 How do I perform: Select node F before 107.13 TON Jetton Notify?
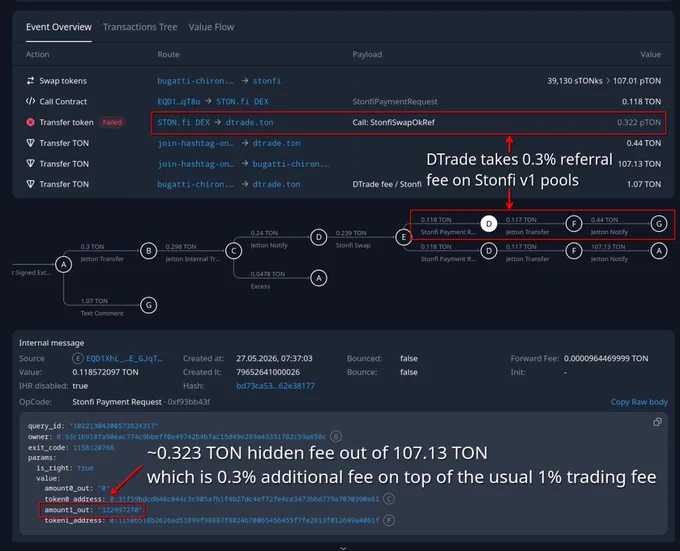pos(574,251)
